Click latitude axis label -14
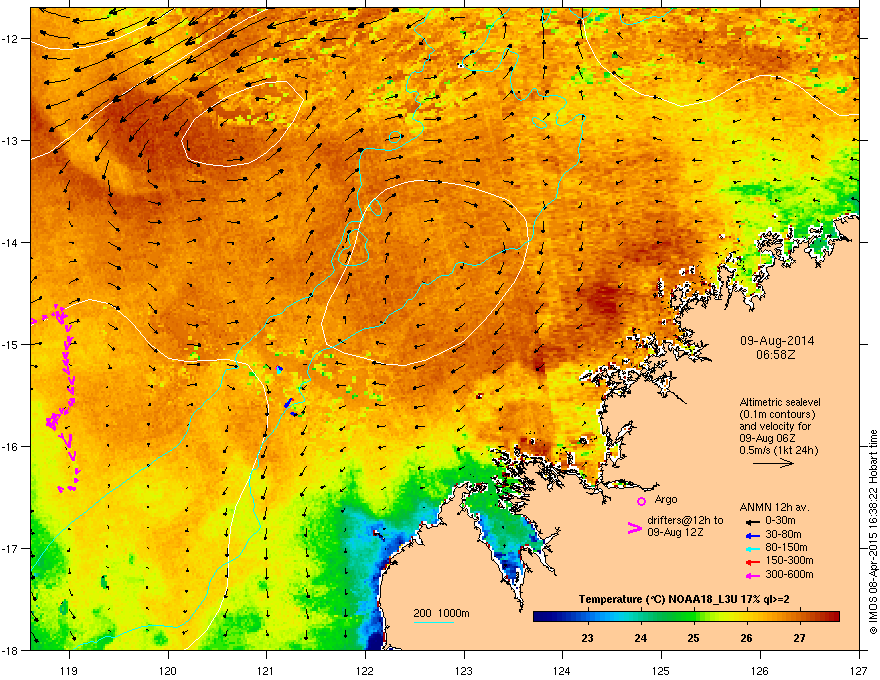Image resolution: width=880 pixels, height=680 pixels. pyautogui.click(x=10, y=242)
